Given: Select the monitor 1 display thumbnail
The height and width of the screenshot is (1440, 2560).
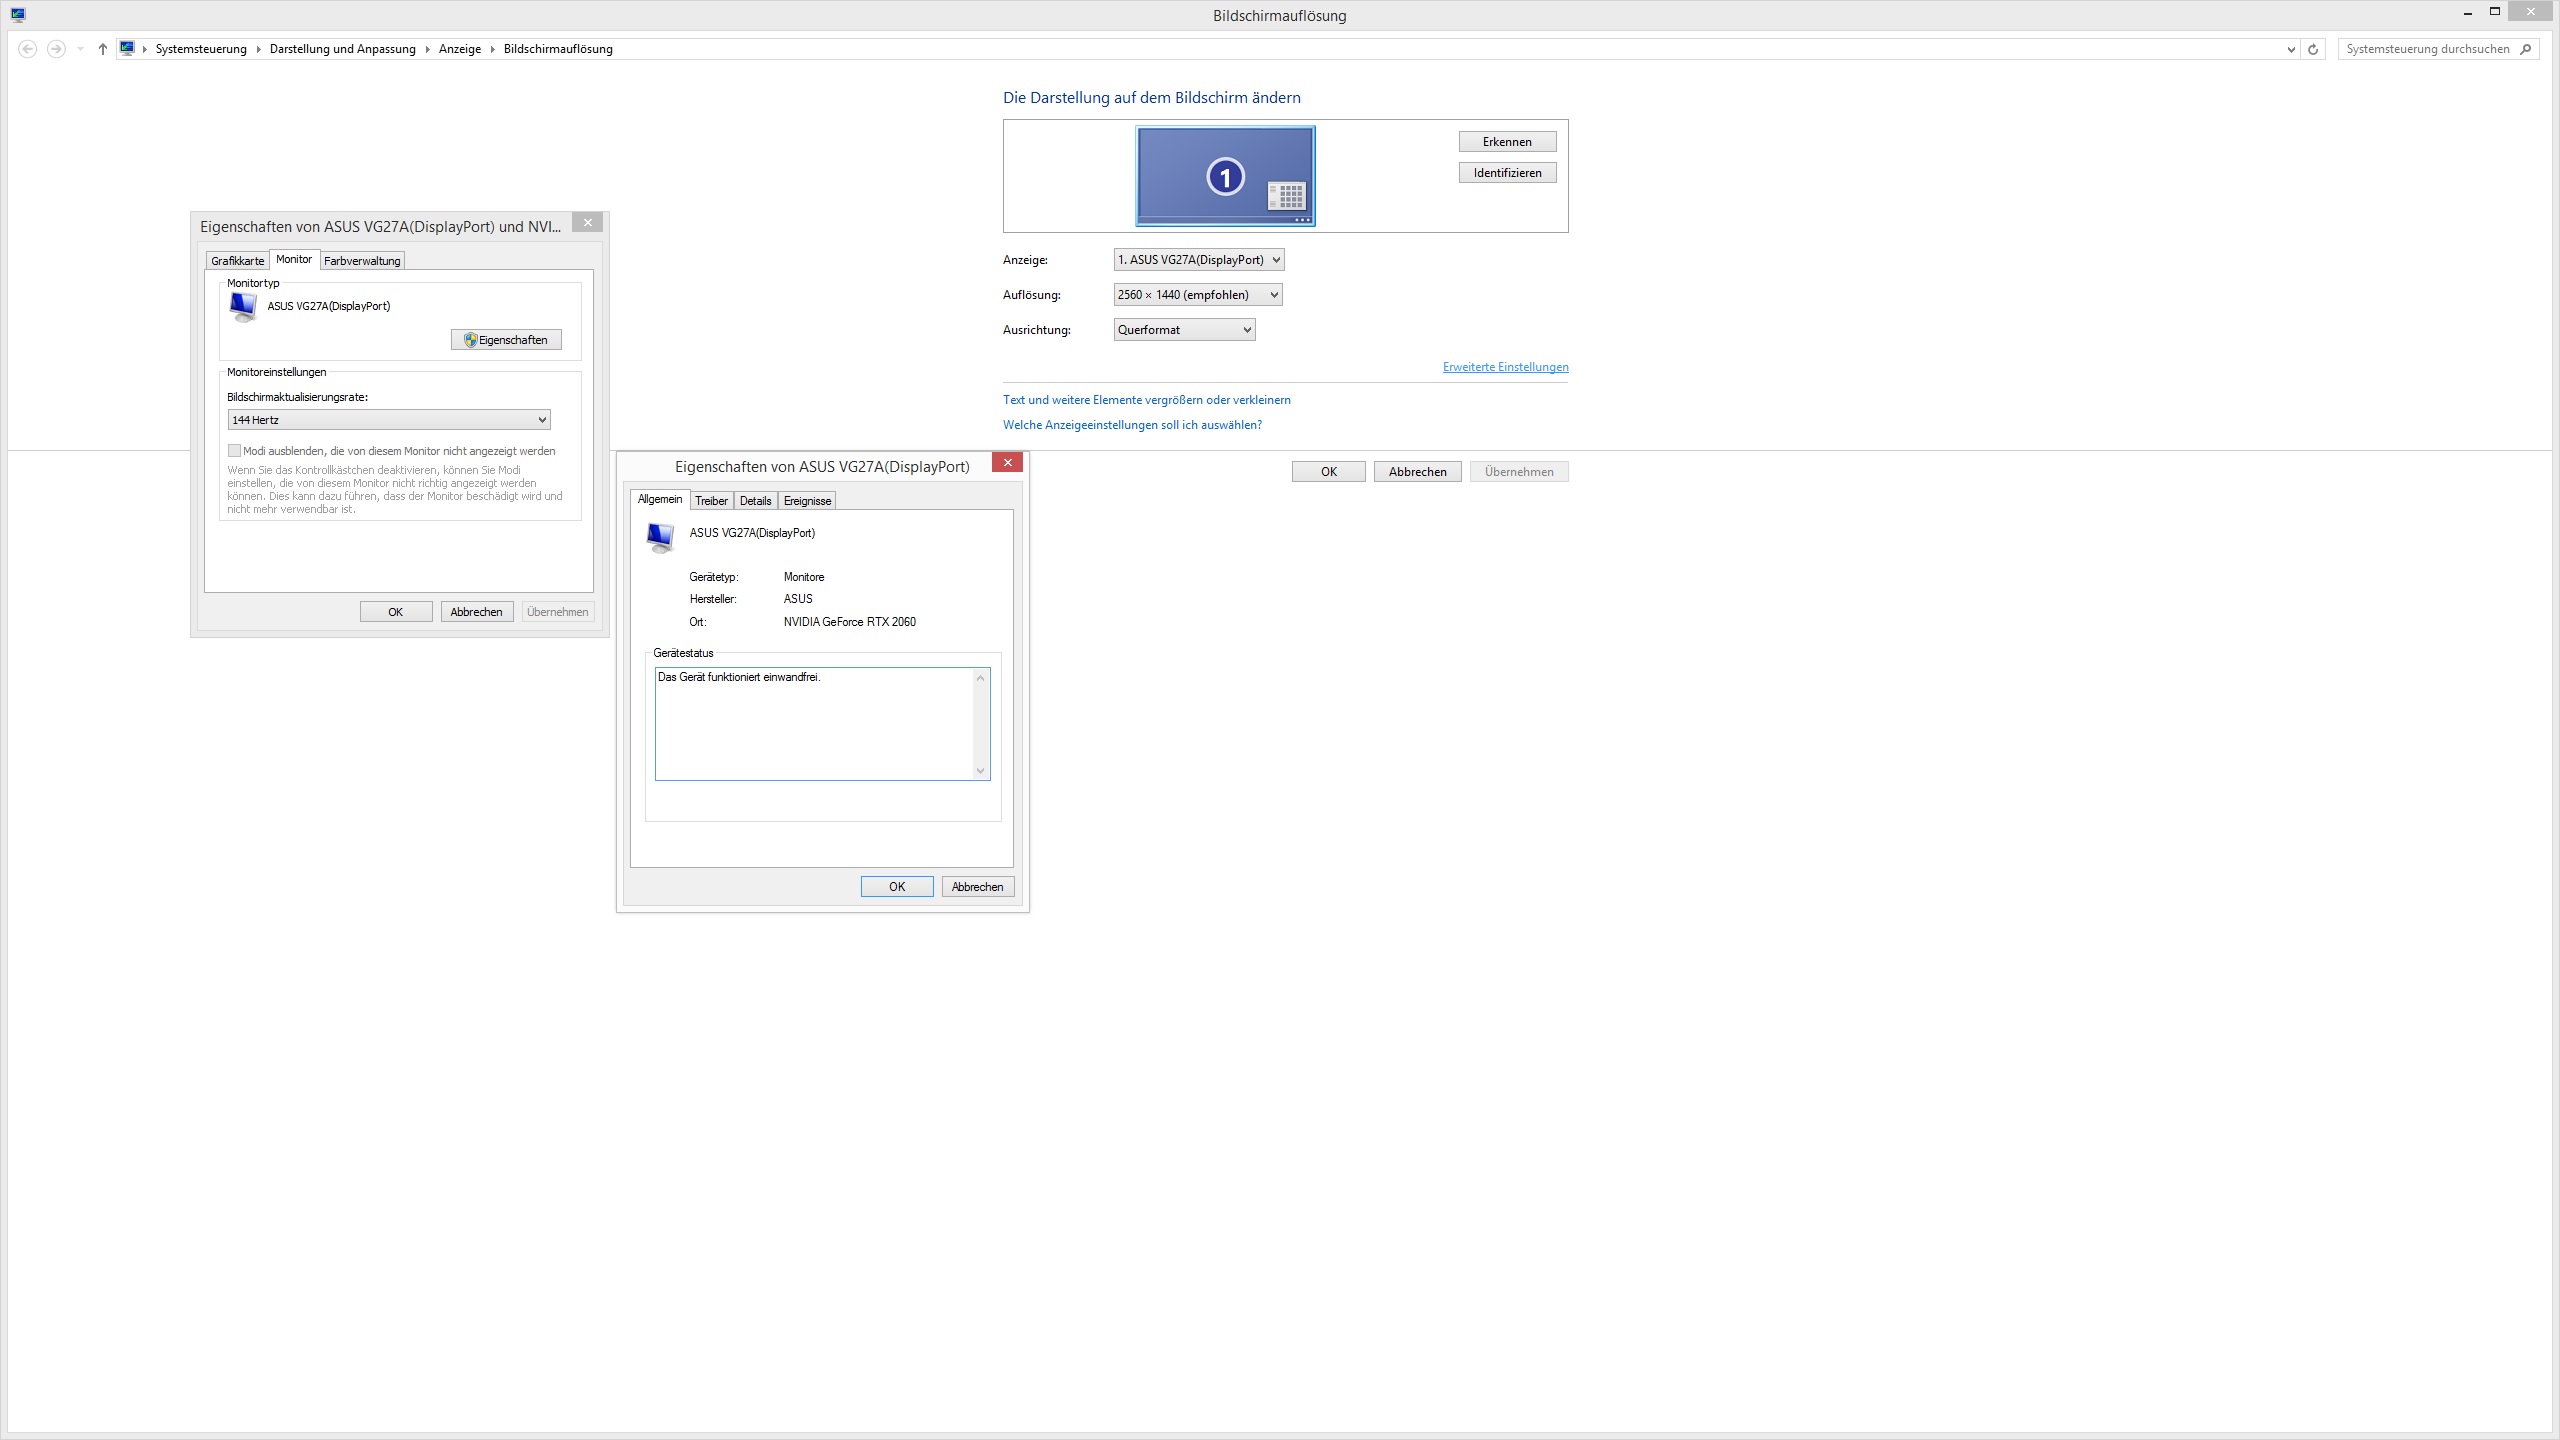Looking at the screenshot, I should point(1225,176).
